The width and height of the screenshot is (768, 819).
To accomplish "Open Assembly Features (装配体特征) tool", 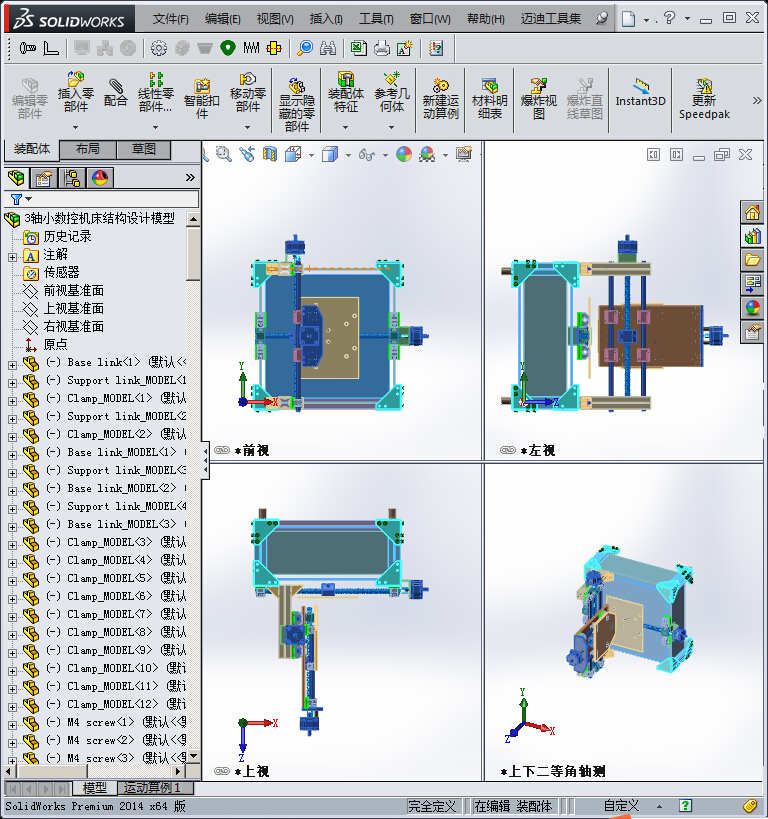I will (345, 92).
